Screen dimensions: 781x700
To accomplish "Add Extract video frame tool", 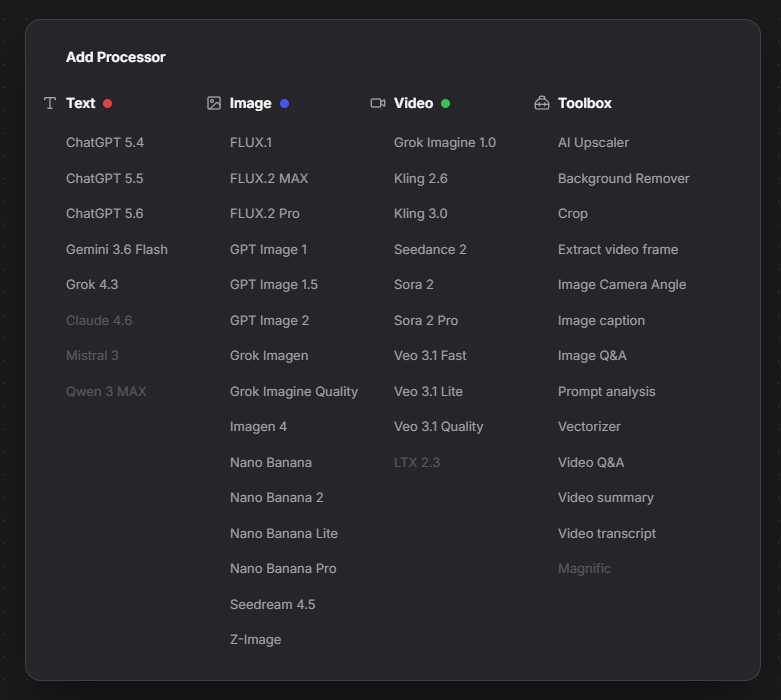I will point(618,249).
